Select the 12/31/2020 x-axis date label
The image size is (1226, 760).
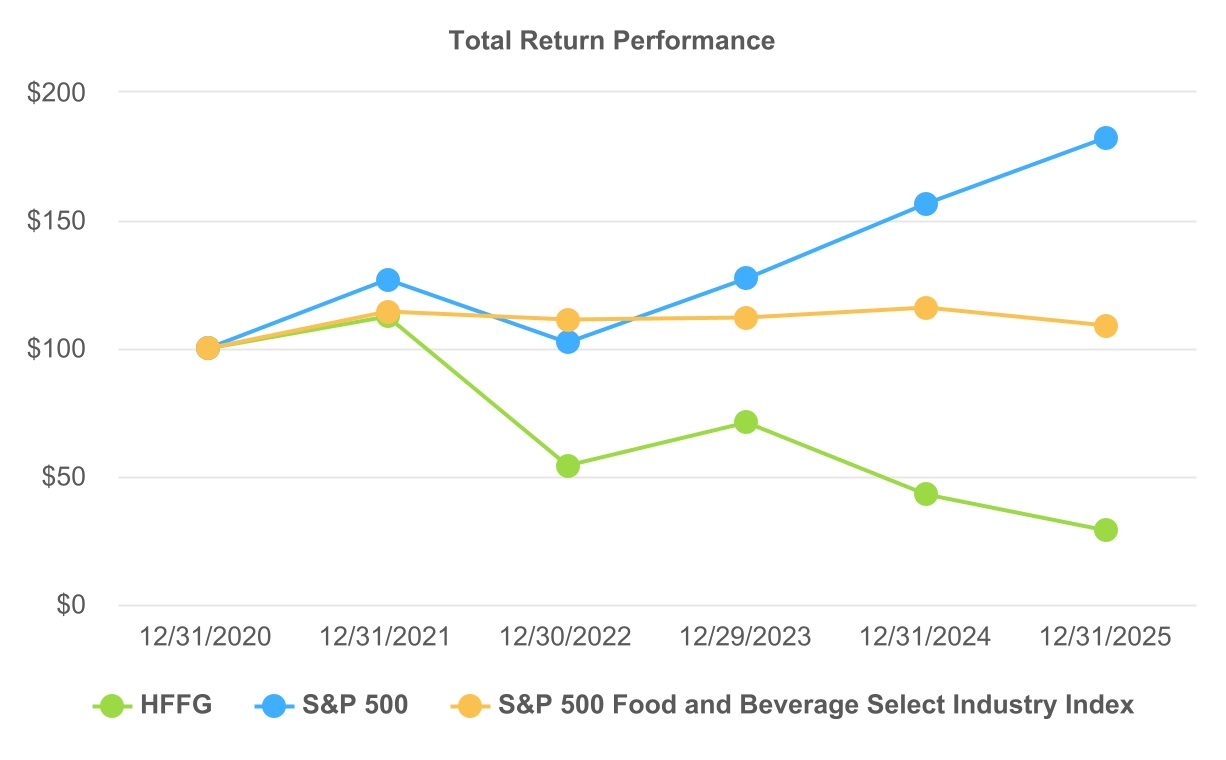[206, 637]
